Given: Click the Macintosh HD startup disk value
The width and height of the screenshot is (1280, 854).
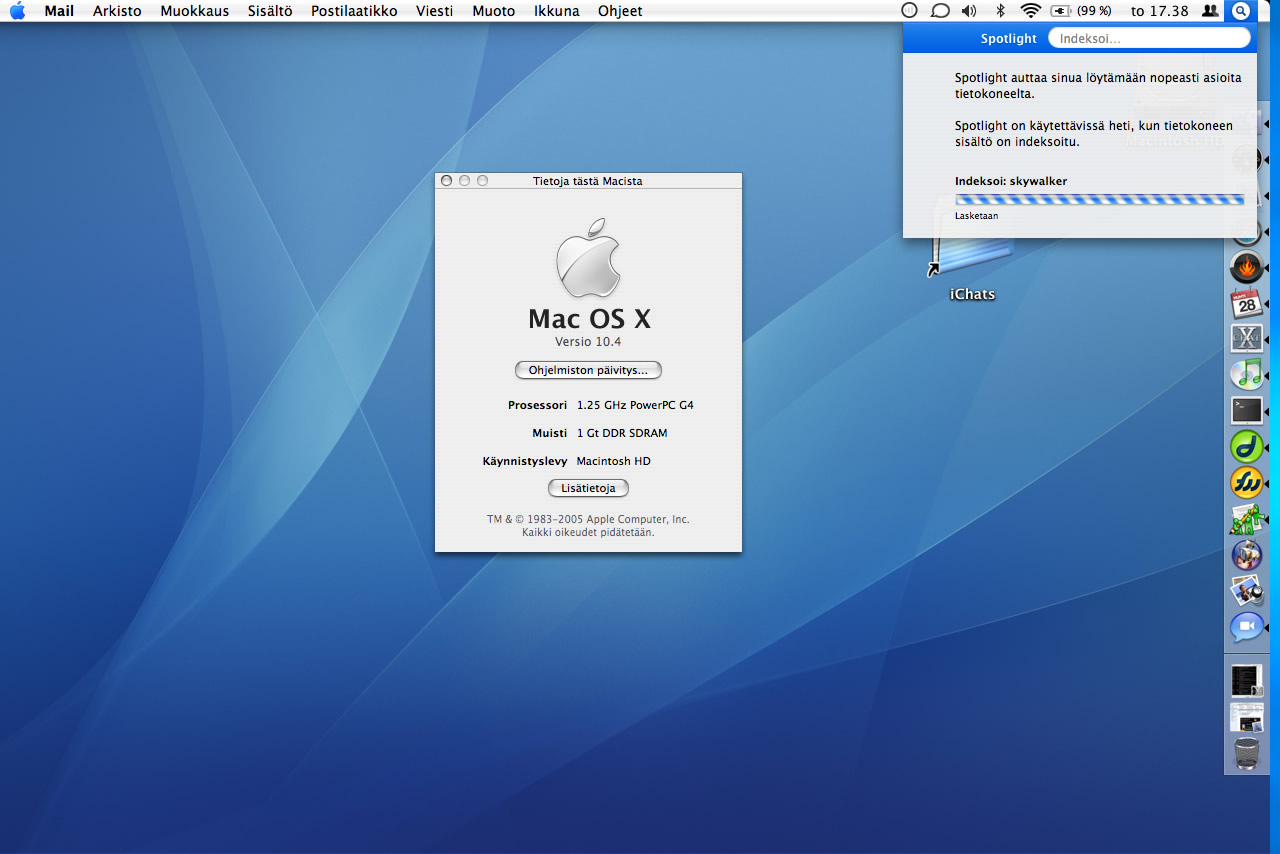Looking at the screenshot, I should coord(613,461).
